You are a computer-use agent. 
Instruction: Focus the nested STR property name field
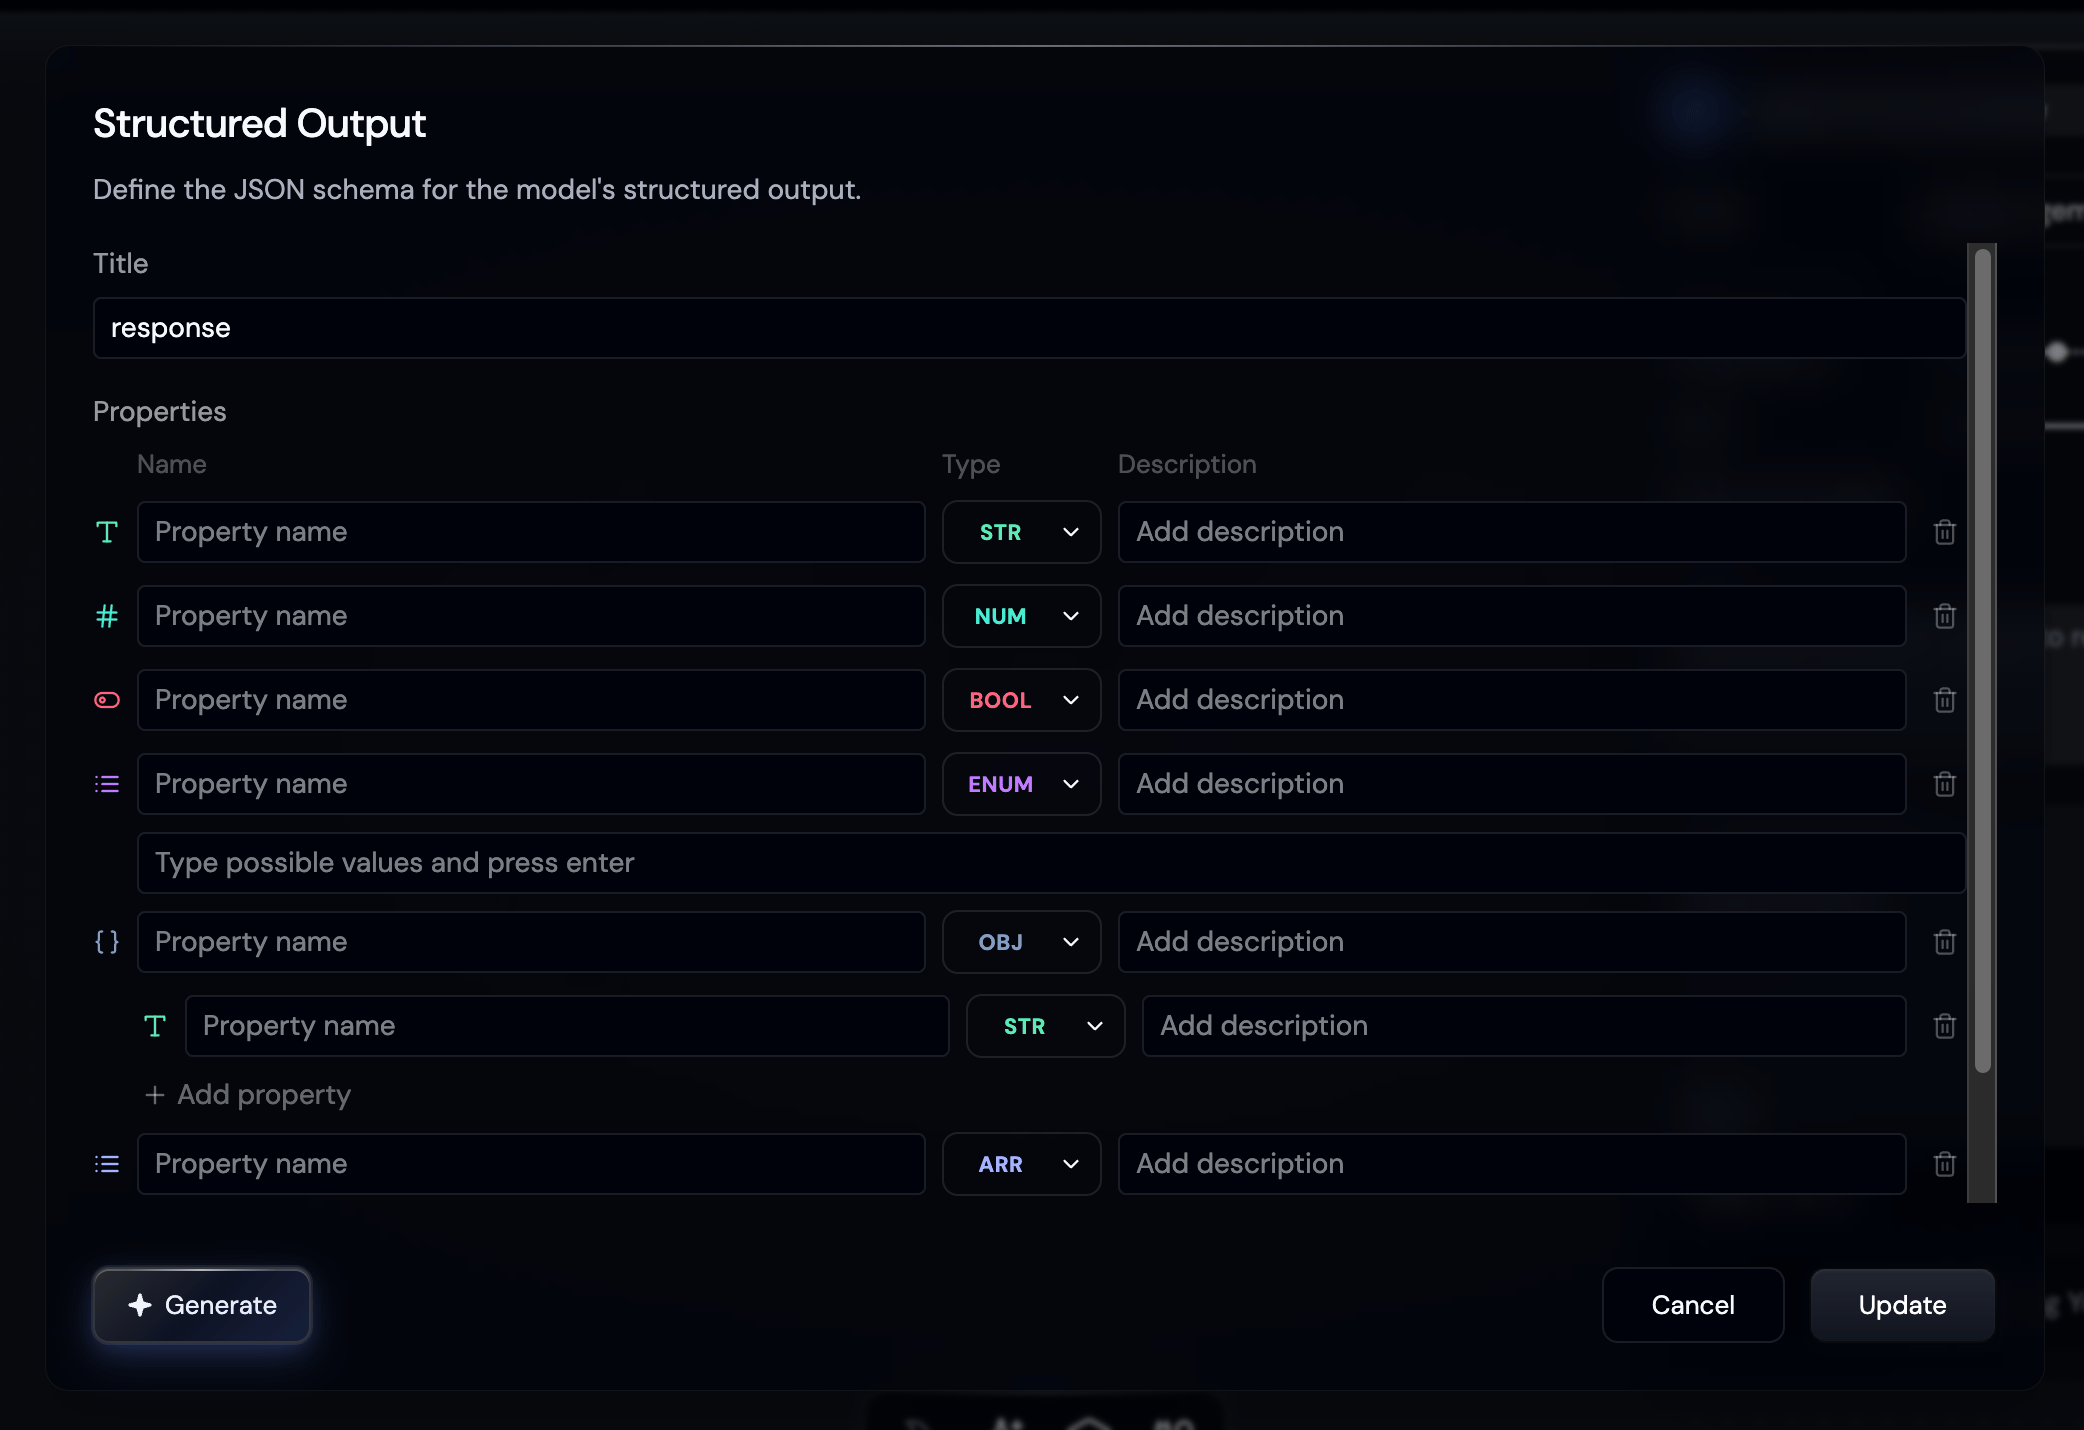[x=567, y=1026]
